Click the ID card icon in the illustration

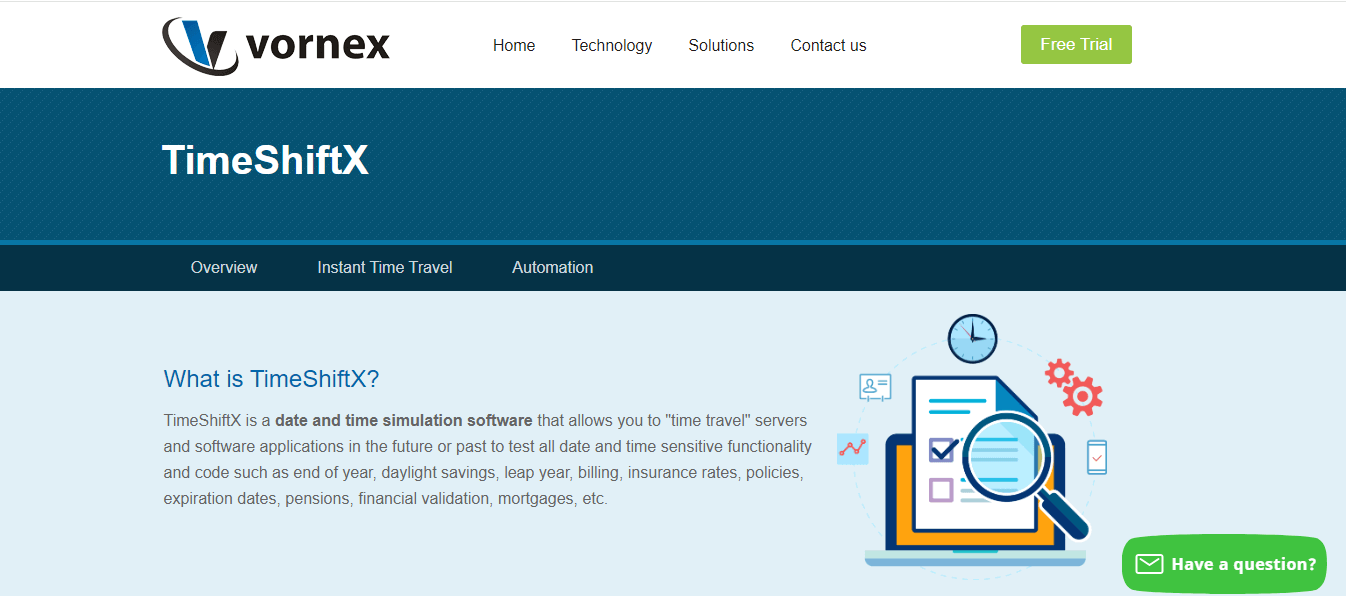coord(875,387)
